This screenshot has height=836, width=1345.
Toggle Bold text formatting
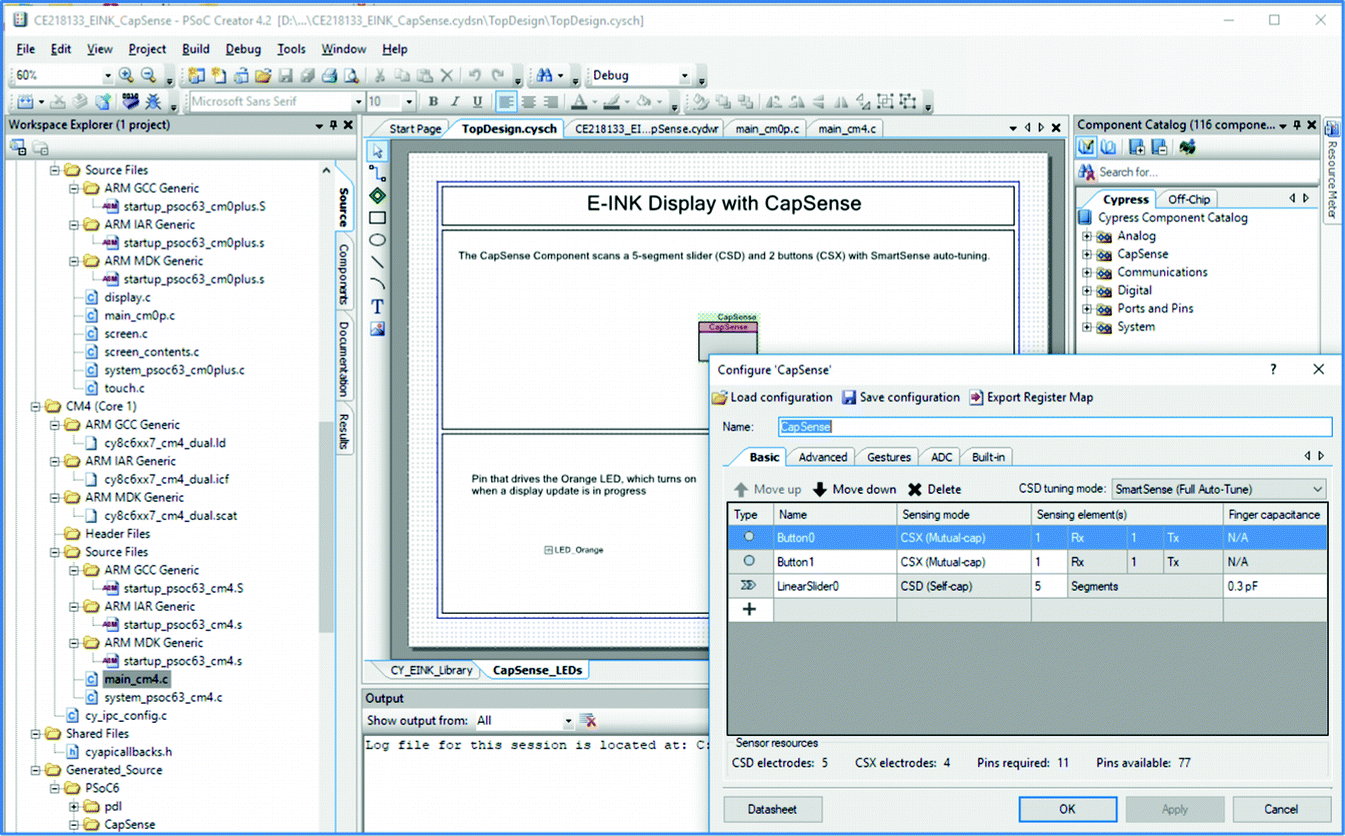[433, 102]
